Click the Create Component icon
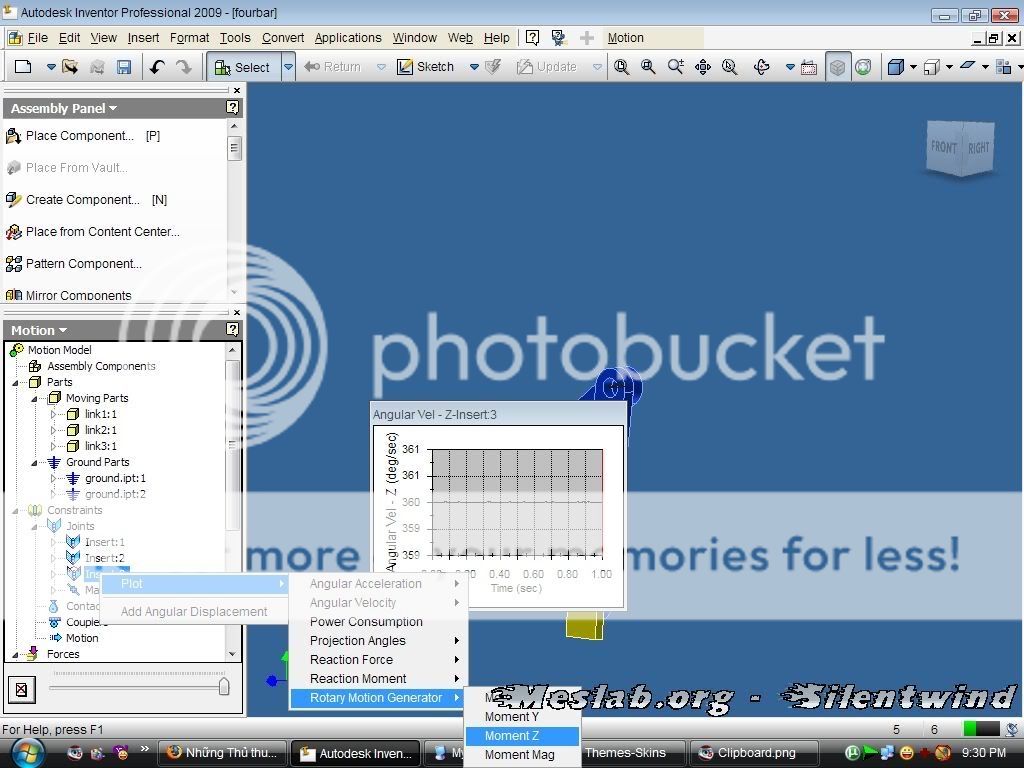Screen dimensions: 1024x768 [x=14, y=200]
